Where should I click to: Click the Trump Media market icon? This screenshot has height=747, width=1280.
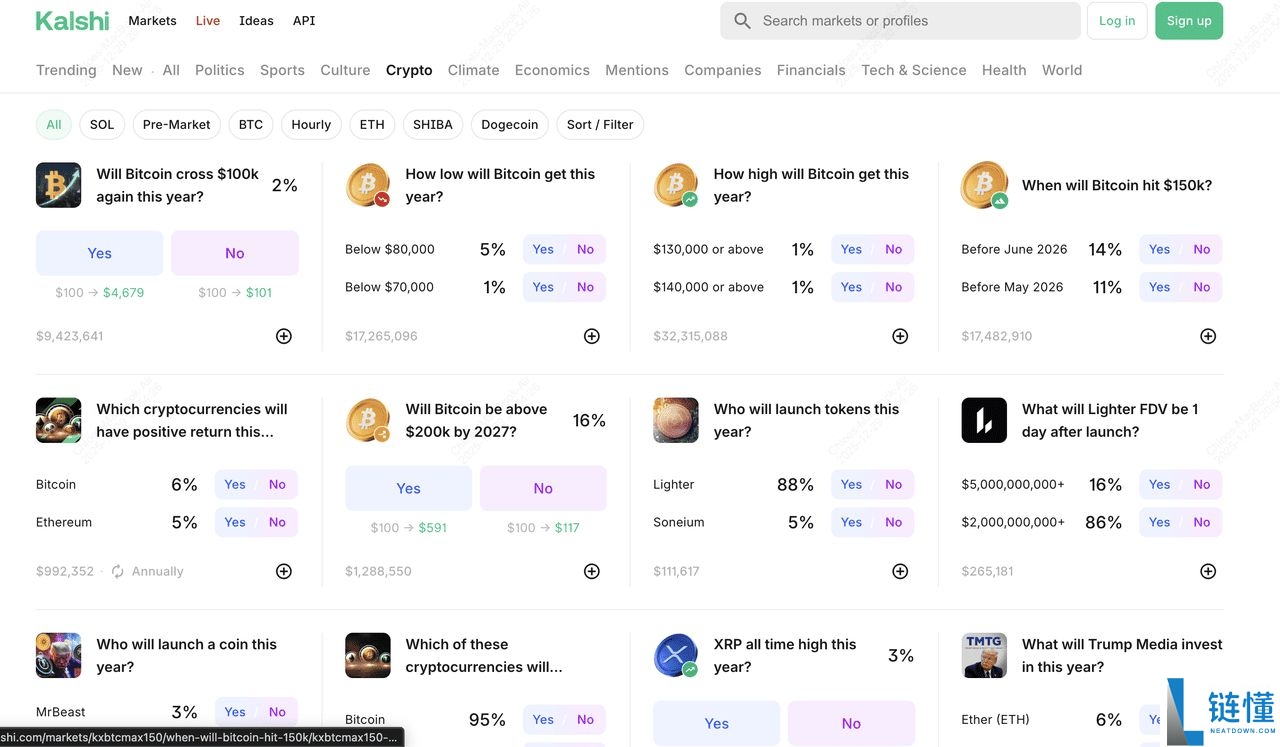pos(984,655)
